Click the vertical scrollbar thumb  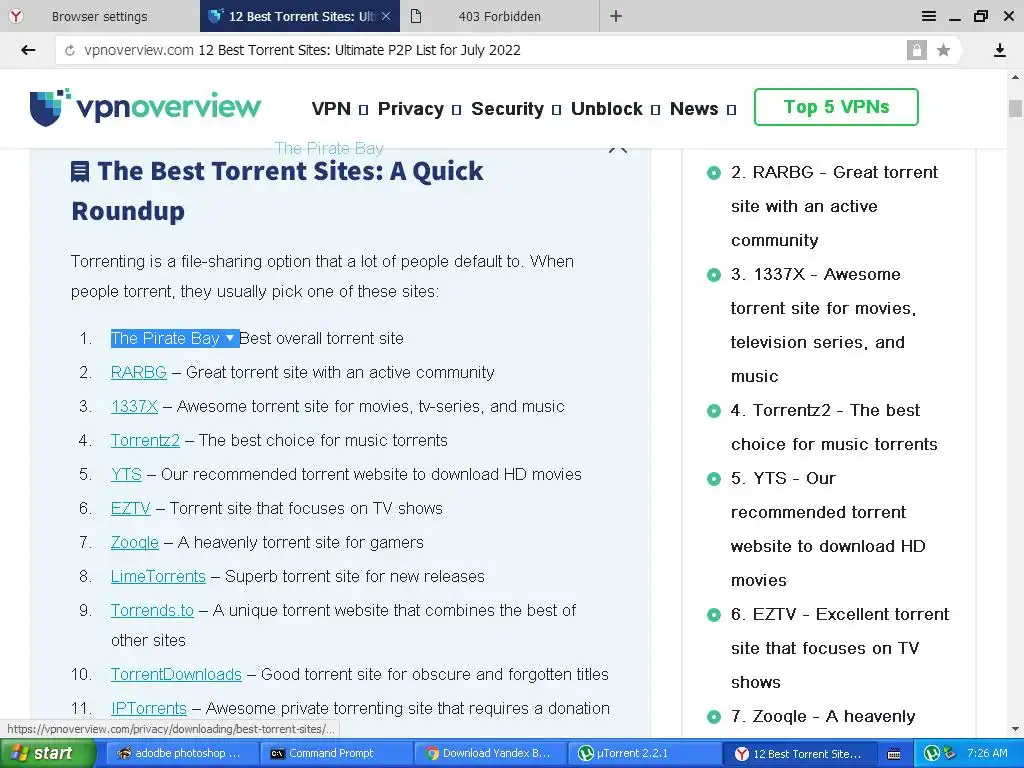click(x=1015, y=108)
